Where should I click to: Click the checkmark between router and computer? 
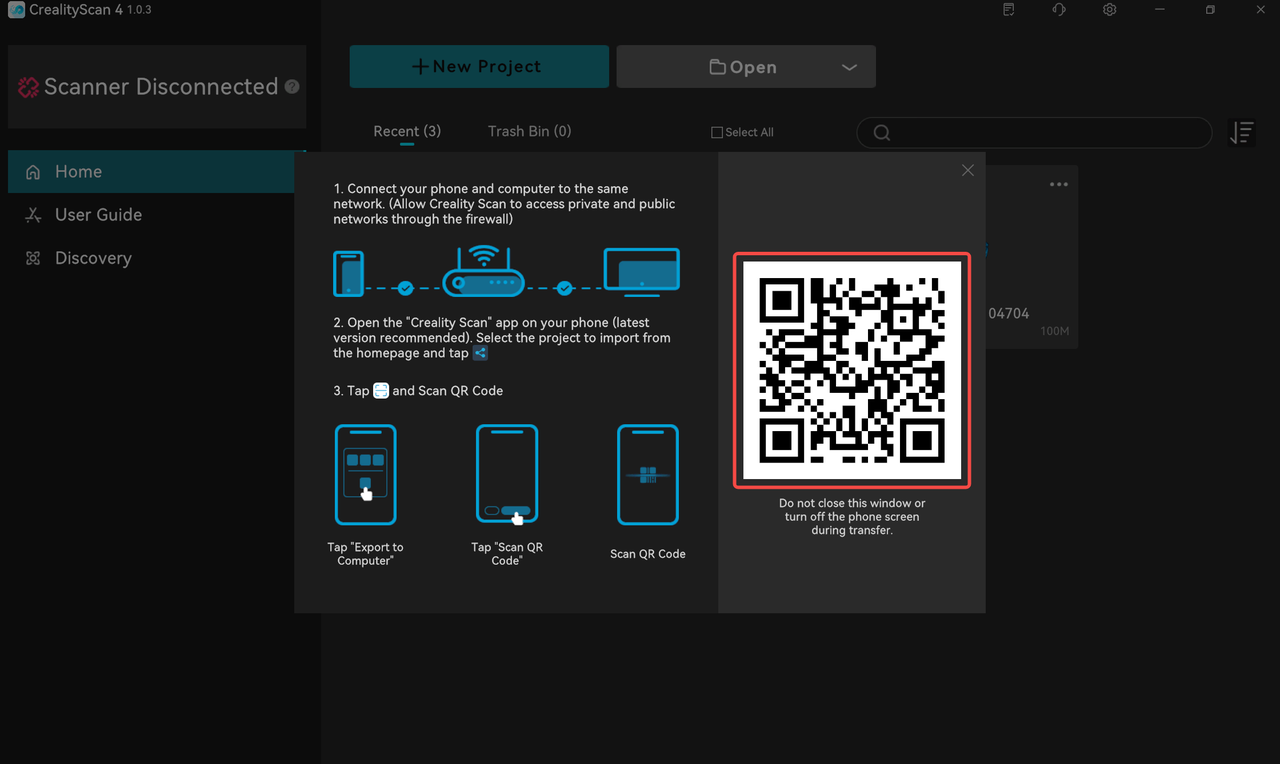pos(564,288)
